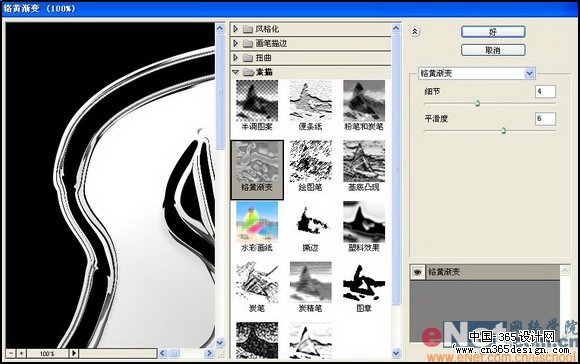
Task: Choose the 便条纸 filter thumbnail
Action: click(x=310, y=102)
